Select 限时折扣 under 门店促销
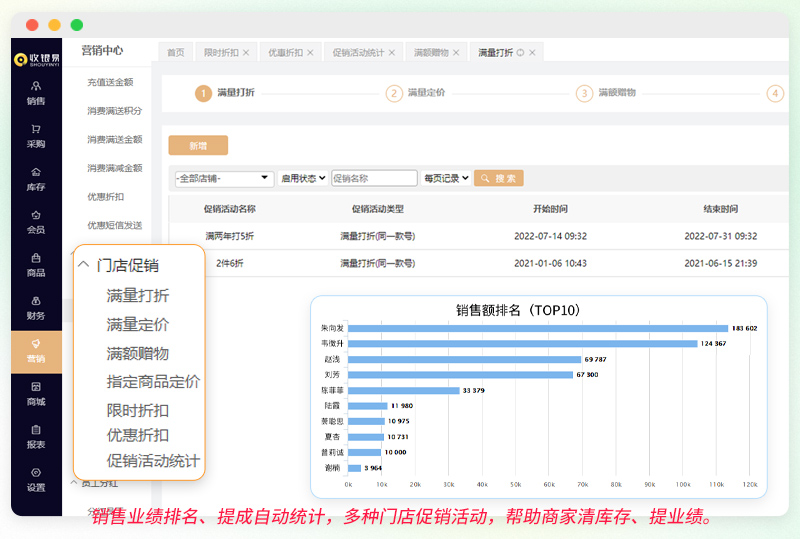This screenshot has height=539, width=800. click(138, 410)
